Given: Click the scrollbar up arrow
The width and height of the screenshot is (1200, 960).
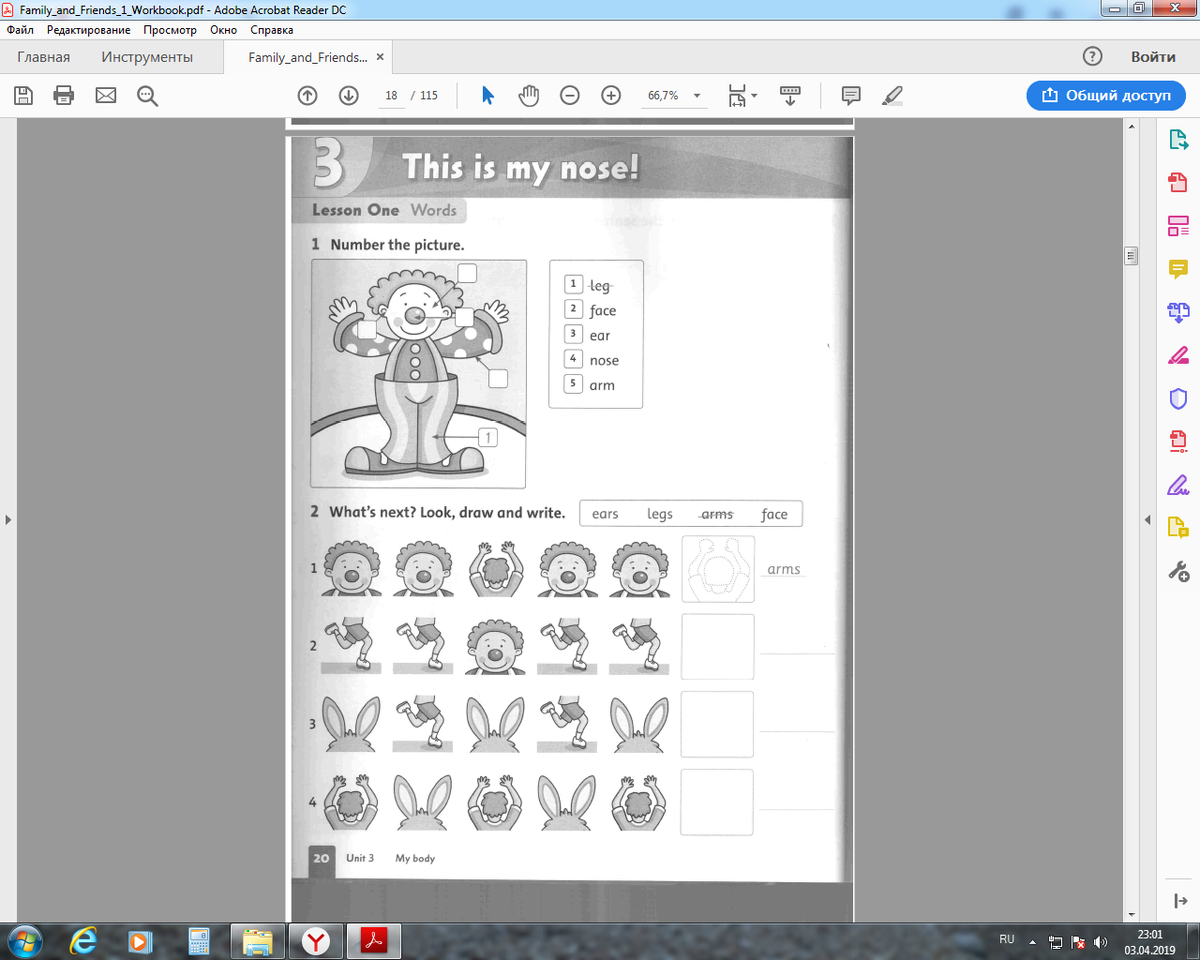Looking at the screenshot, I should pos(1132,127).
